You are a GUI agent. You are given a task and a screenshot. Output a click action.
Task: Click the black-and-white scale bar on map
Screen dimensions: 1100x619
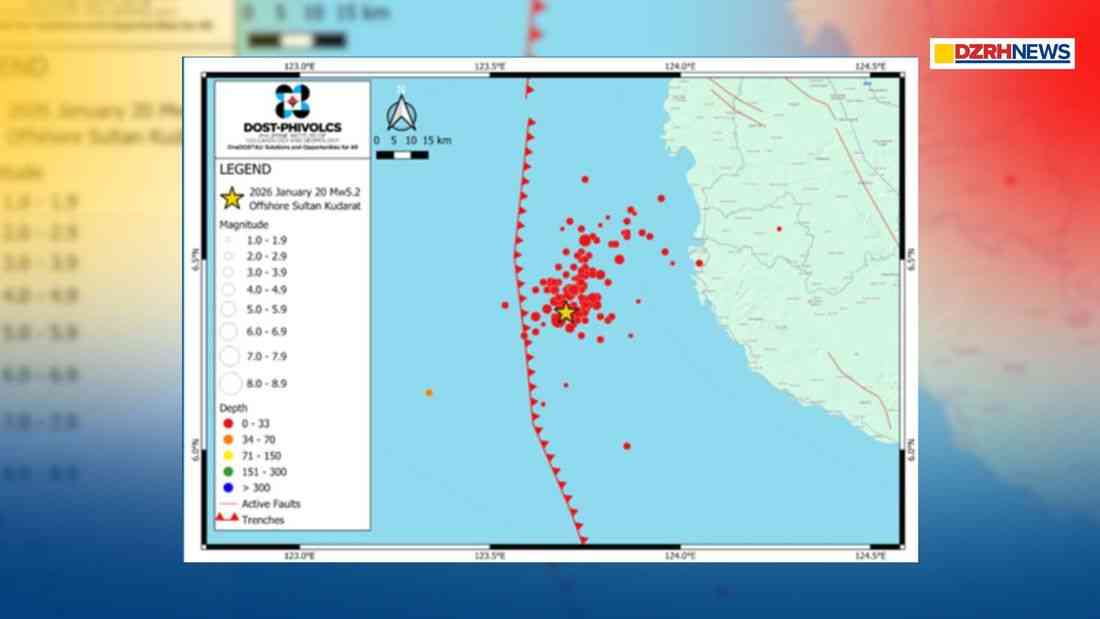(x=402, y=155)
